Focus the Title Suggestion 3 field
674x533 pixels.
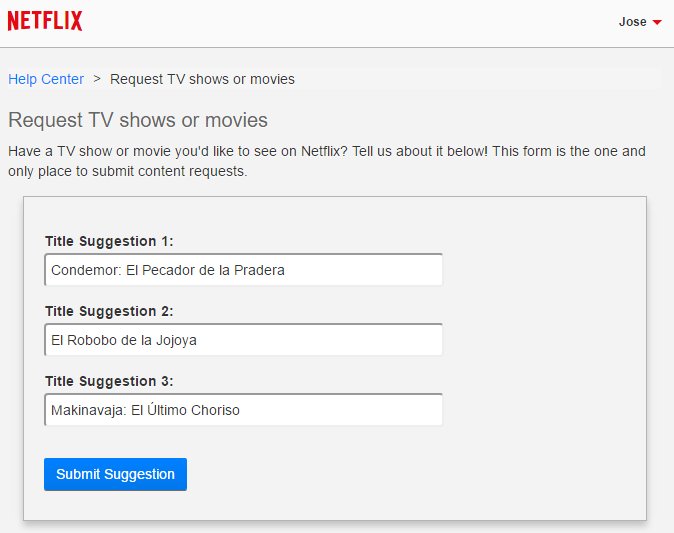pyautogui.click(x=244, y=410)
